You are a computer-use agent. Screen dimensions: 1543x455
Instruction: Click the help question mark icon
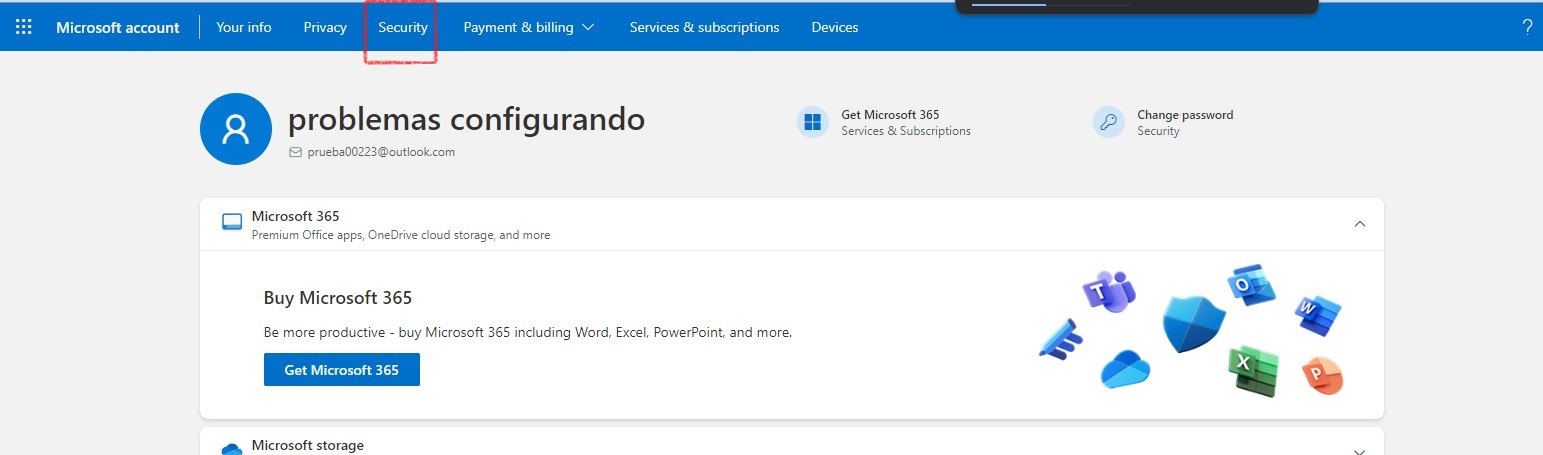tap(1527, 27)
